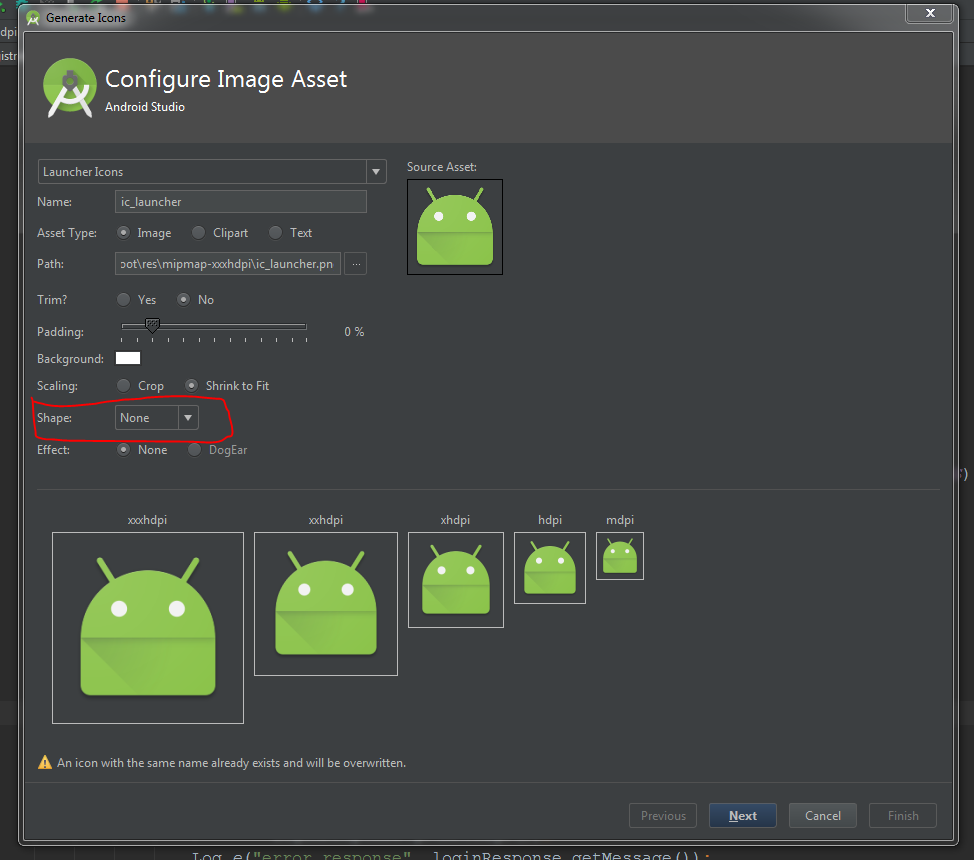The image size is (974, 860).
Task: Click the Cancel button
Action: (x=822, y=815)
